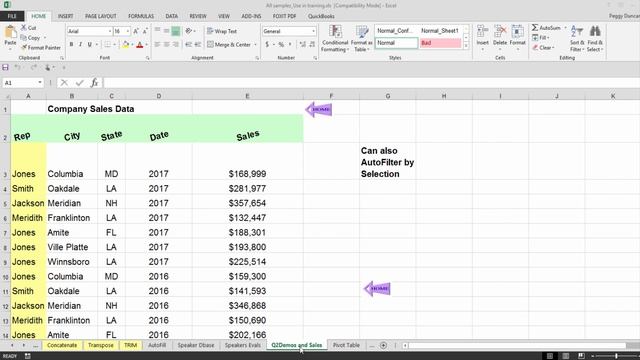Expand the cell styles gallery More arrow
The width and height of the screenshot is (640, 360).
tap(466, 46)
